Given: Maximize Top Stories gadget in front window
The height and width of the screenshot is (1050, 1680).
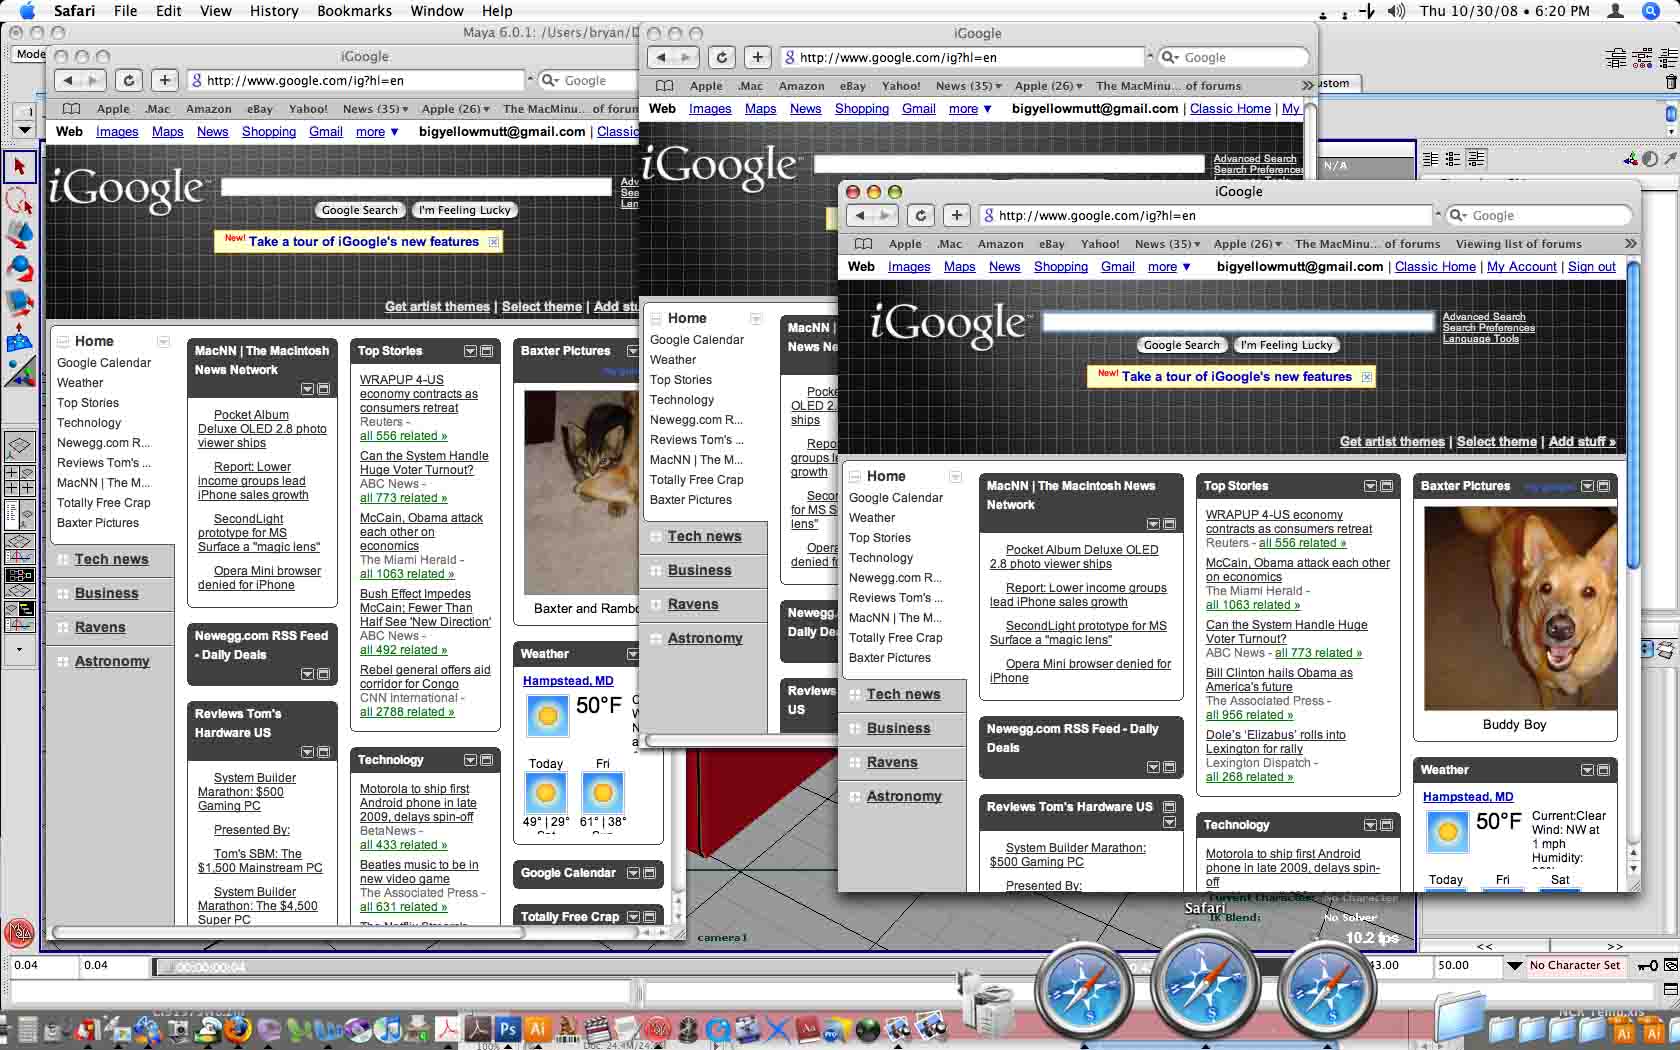Looking at the screenshot, I should (x=1387, y=486).
